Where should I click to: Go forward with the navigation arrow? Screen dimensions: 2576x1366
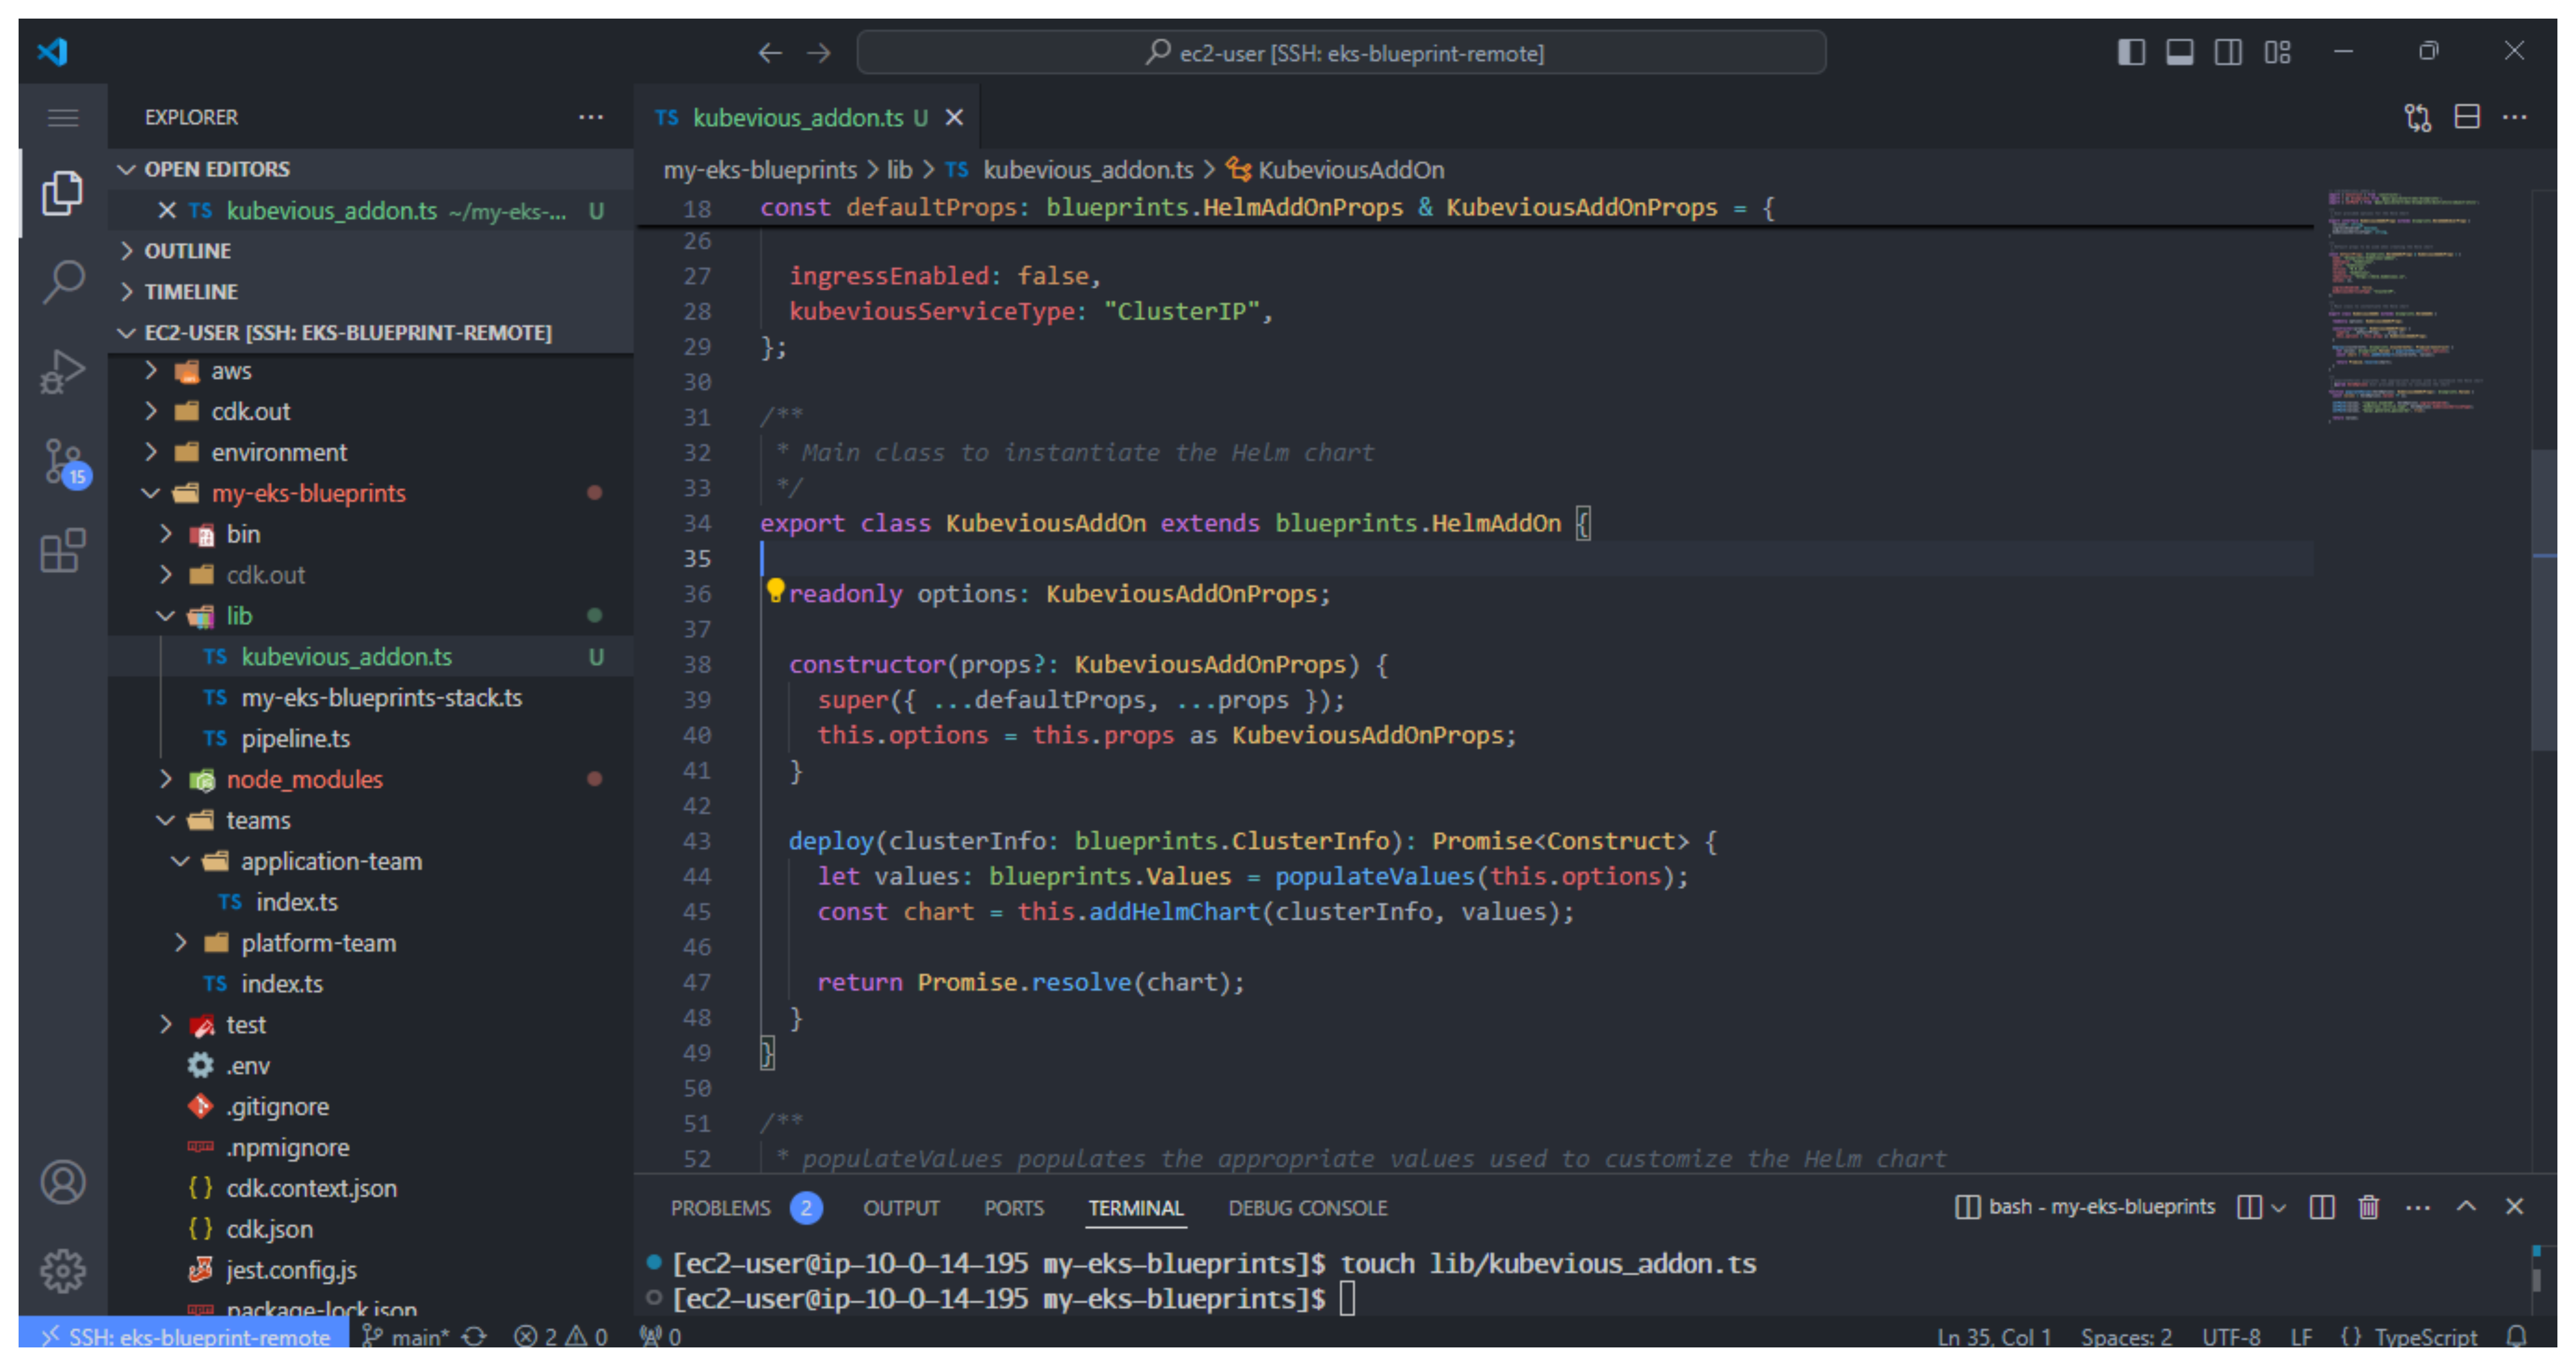[x=819, y=52]
